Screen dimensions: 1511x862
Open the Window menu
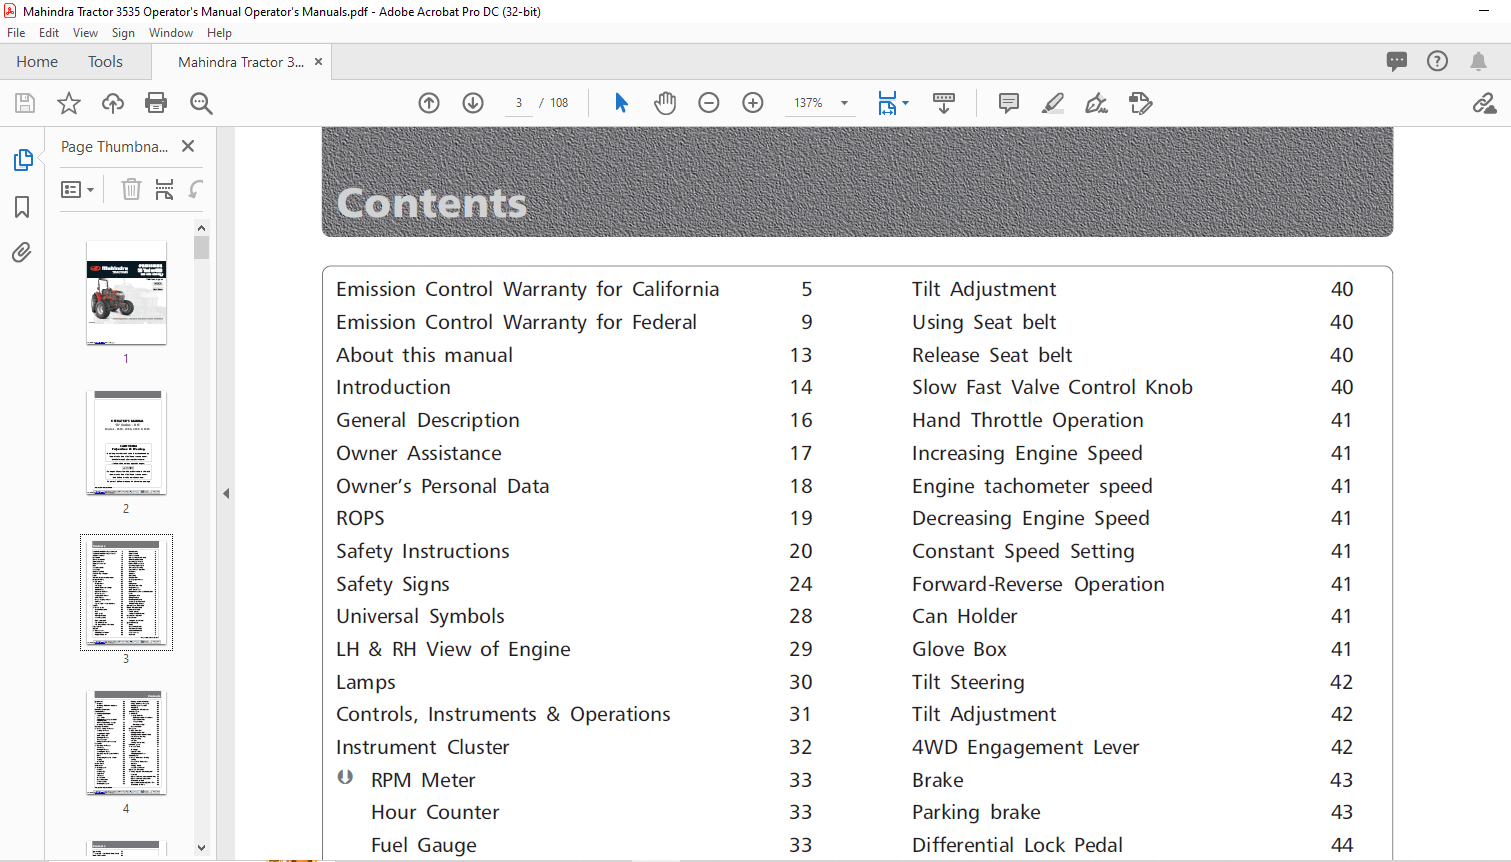click(171, 33)
